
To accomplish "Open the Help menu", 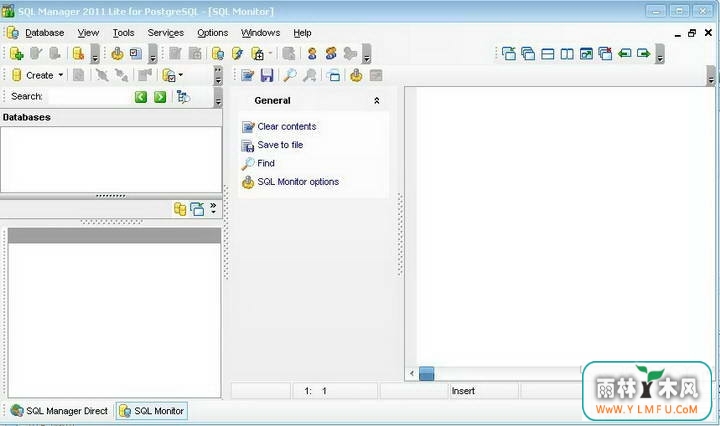I will click(302, 33).
